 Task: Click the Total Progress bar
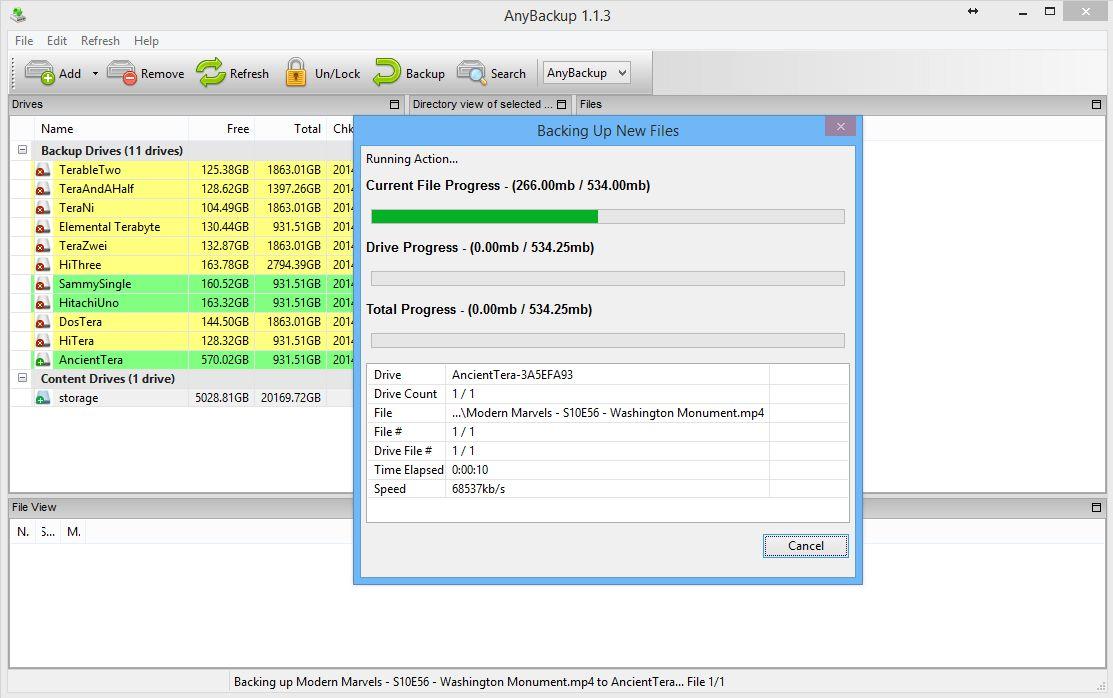pyautogui.click(x=608, y=340)
